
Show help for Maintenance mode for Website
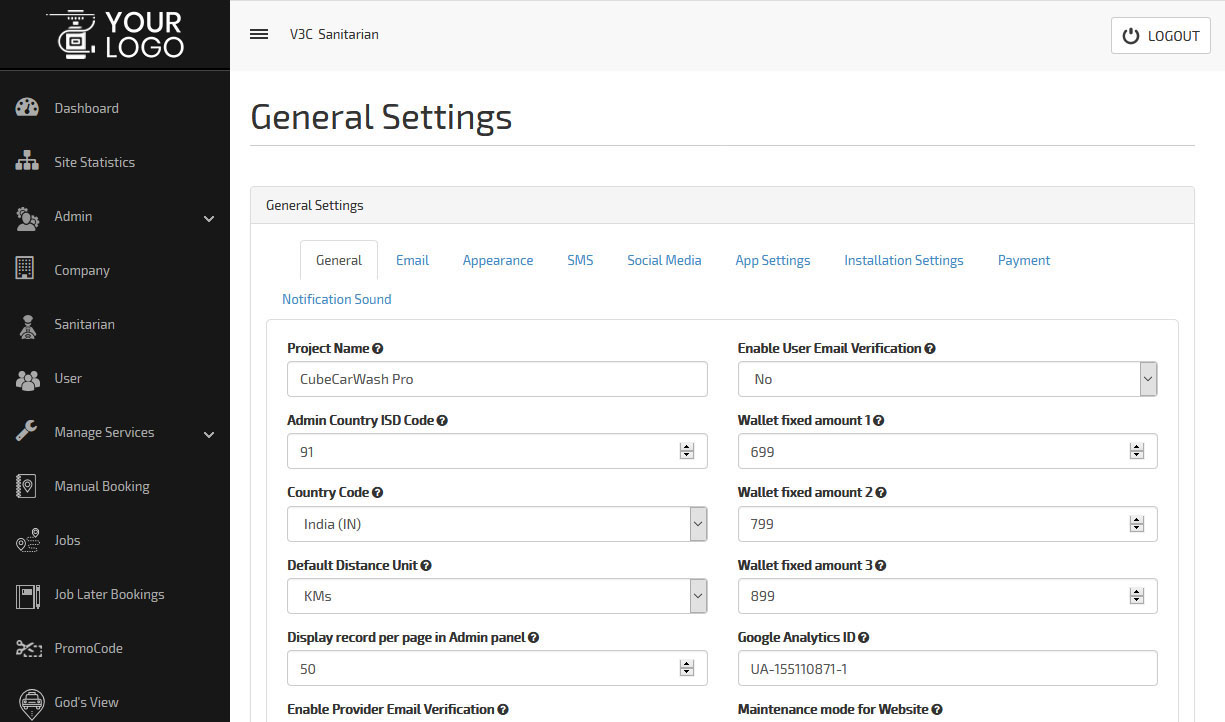coord(937,710)
